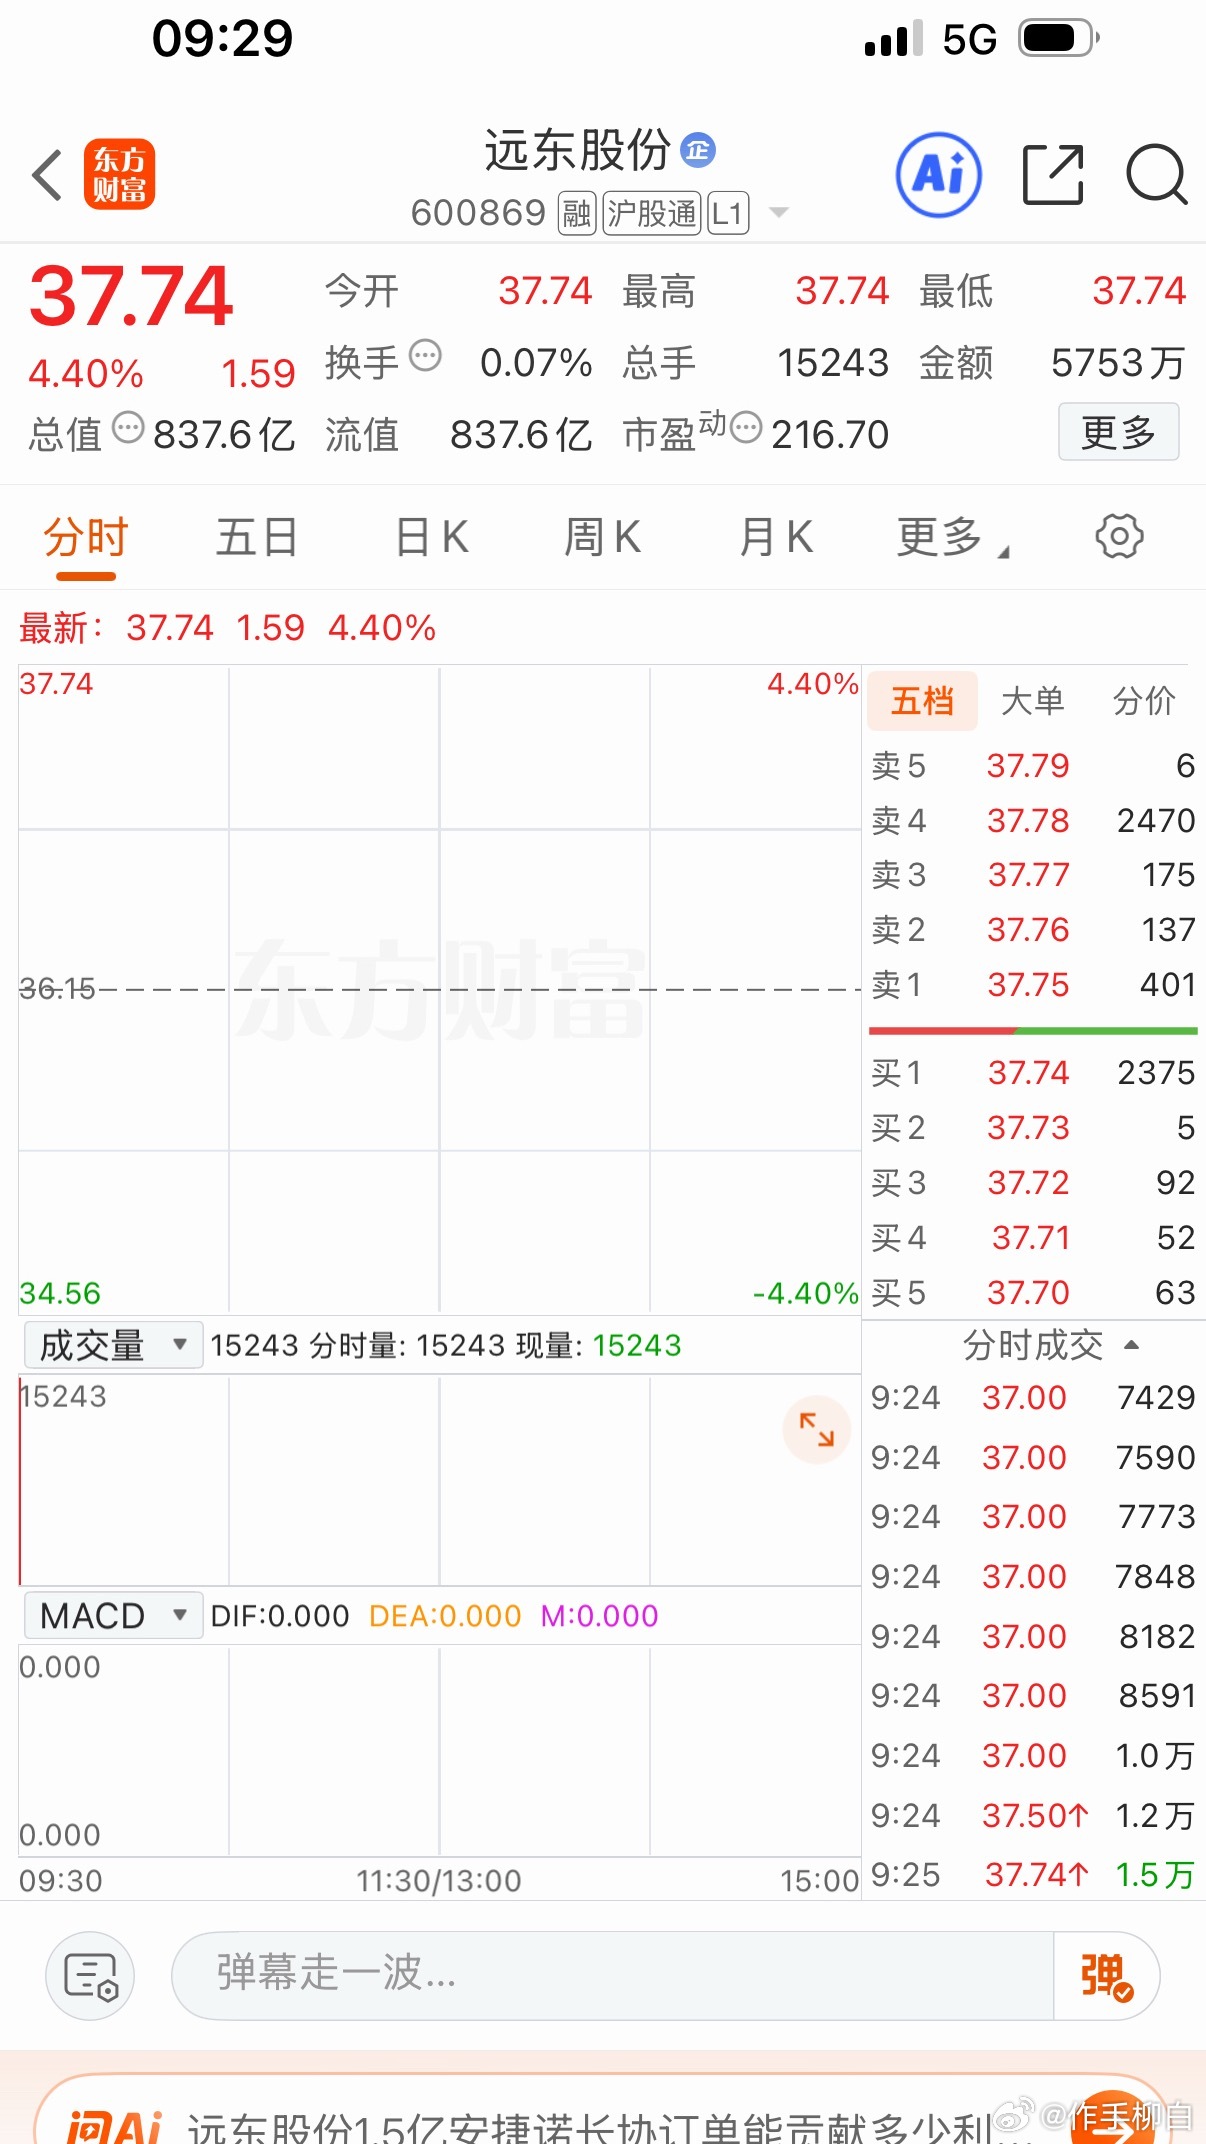Open the MACD indicator dropdown
Screen dimensions: 1206x2144
(114, 1615)
